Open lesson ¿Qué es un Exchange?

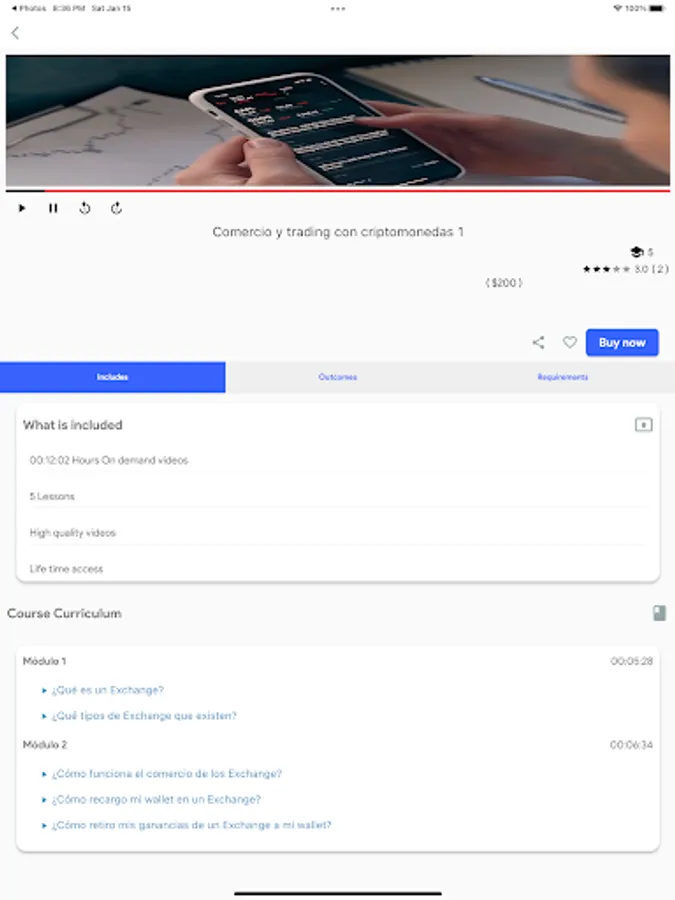(x=108, y=690)
